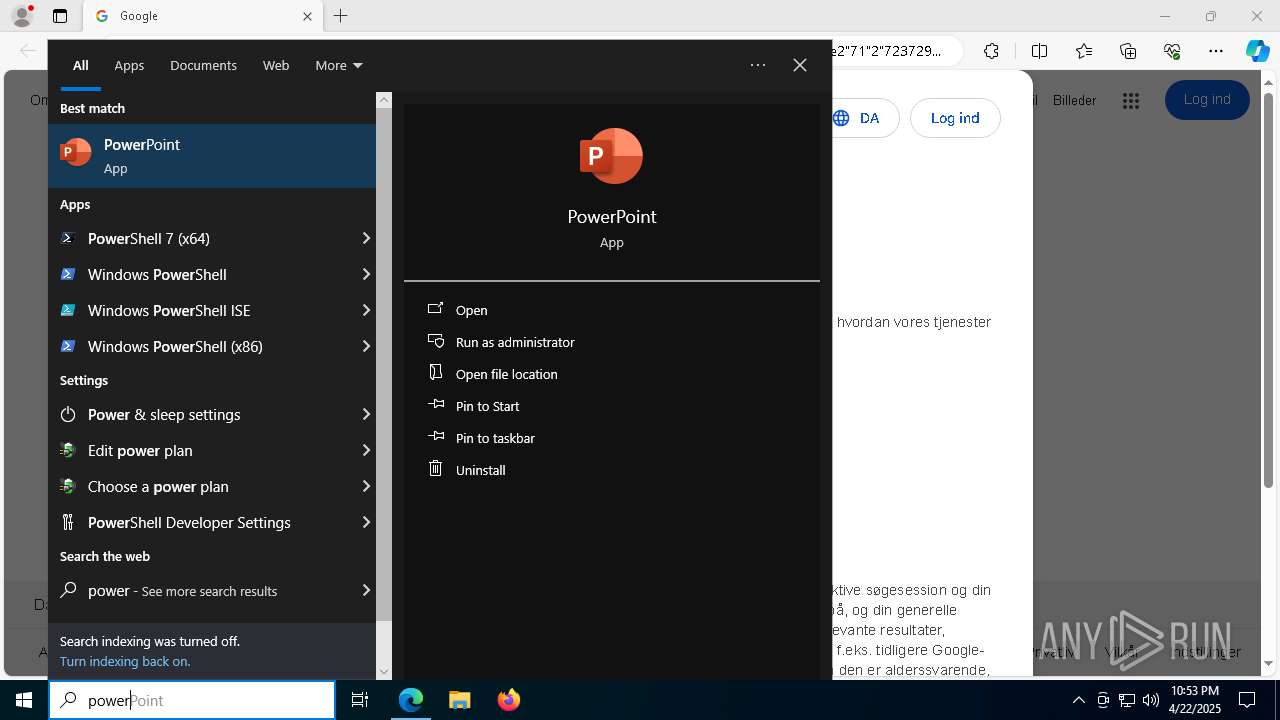Click the Open action icon
This screenshot has height=720, width=1280.
click(x=435, y=309)
